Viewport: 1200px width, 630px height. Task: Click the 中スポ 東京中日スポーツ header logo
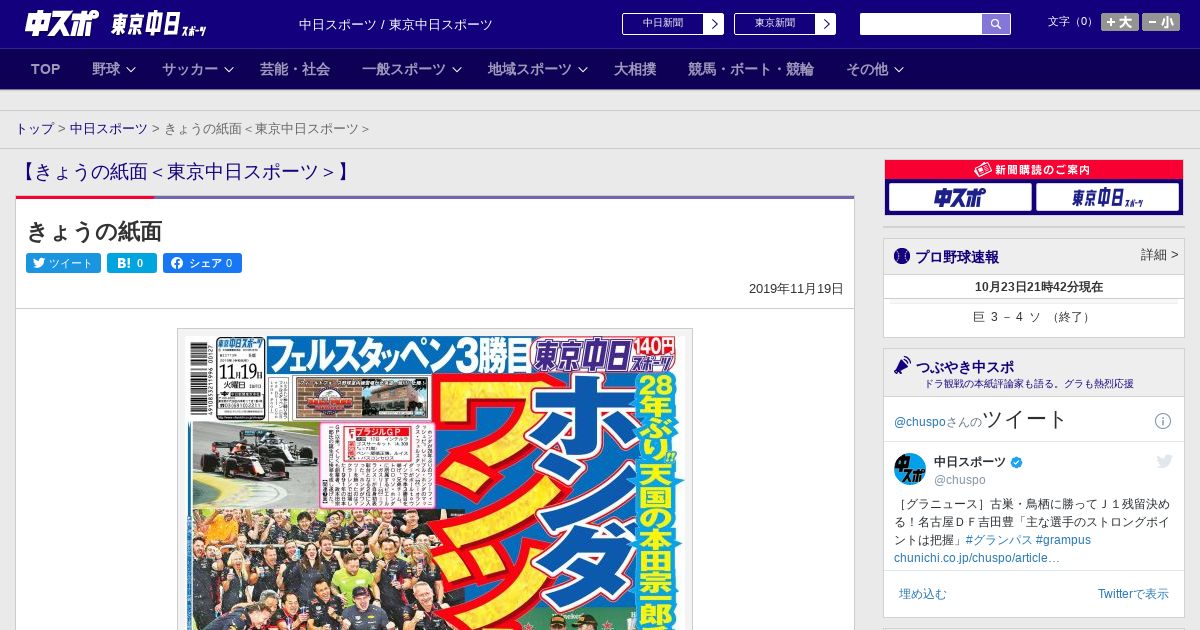tap(116, 23)
